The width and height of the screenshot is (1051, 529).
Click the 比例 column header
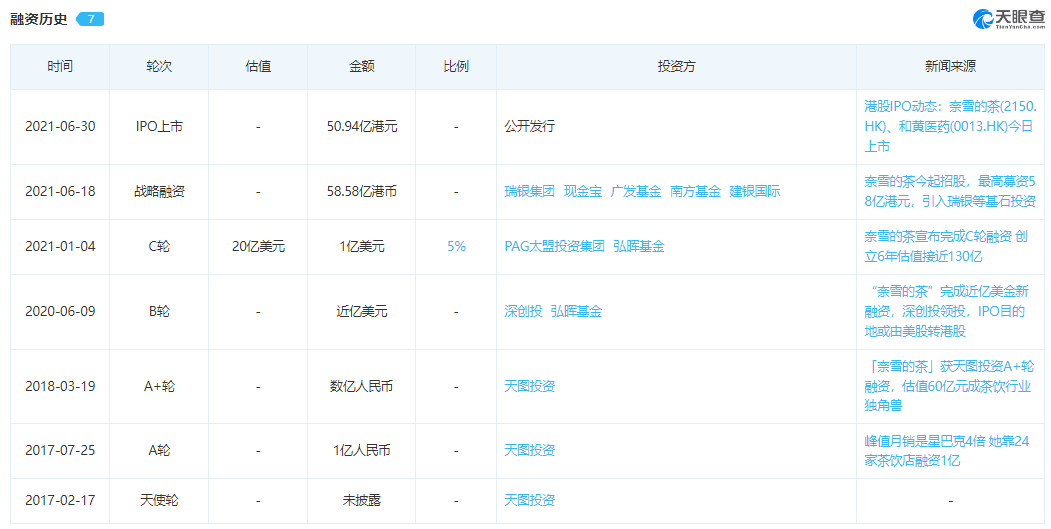456,67
